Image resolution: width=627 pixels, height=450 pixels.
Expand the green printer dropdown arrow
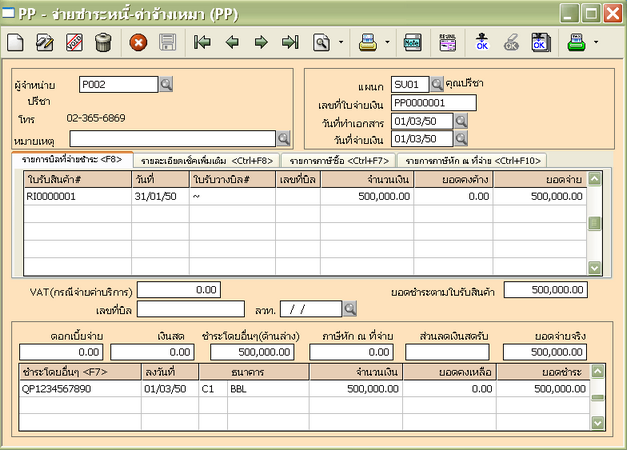point(596,43)
